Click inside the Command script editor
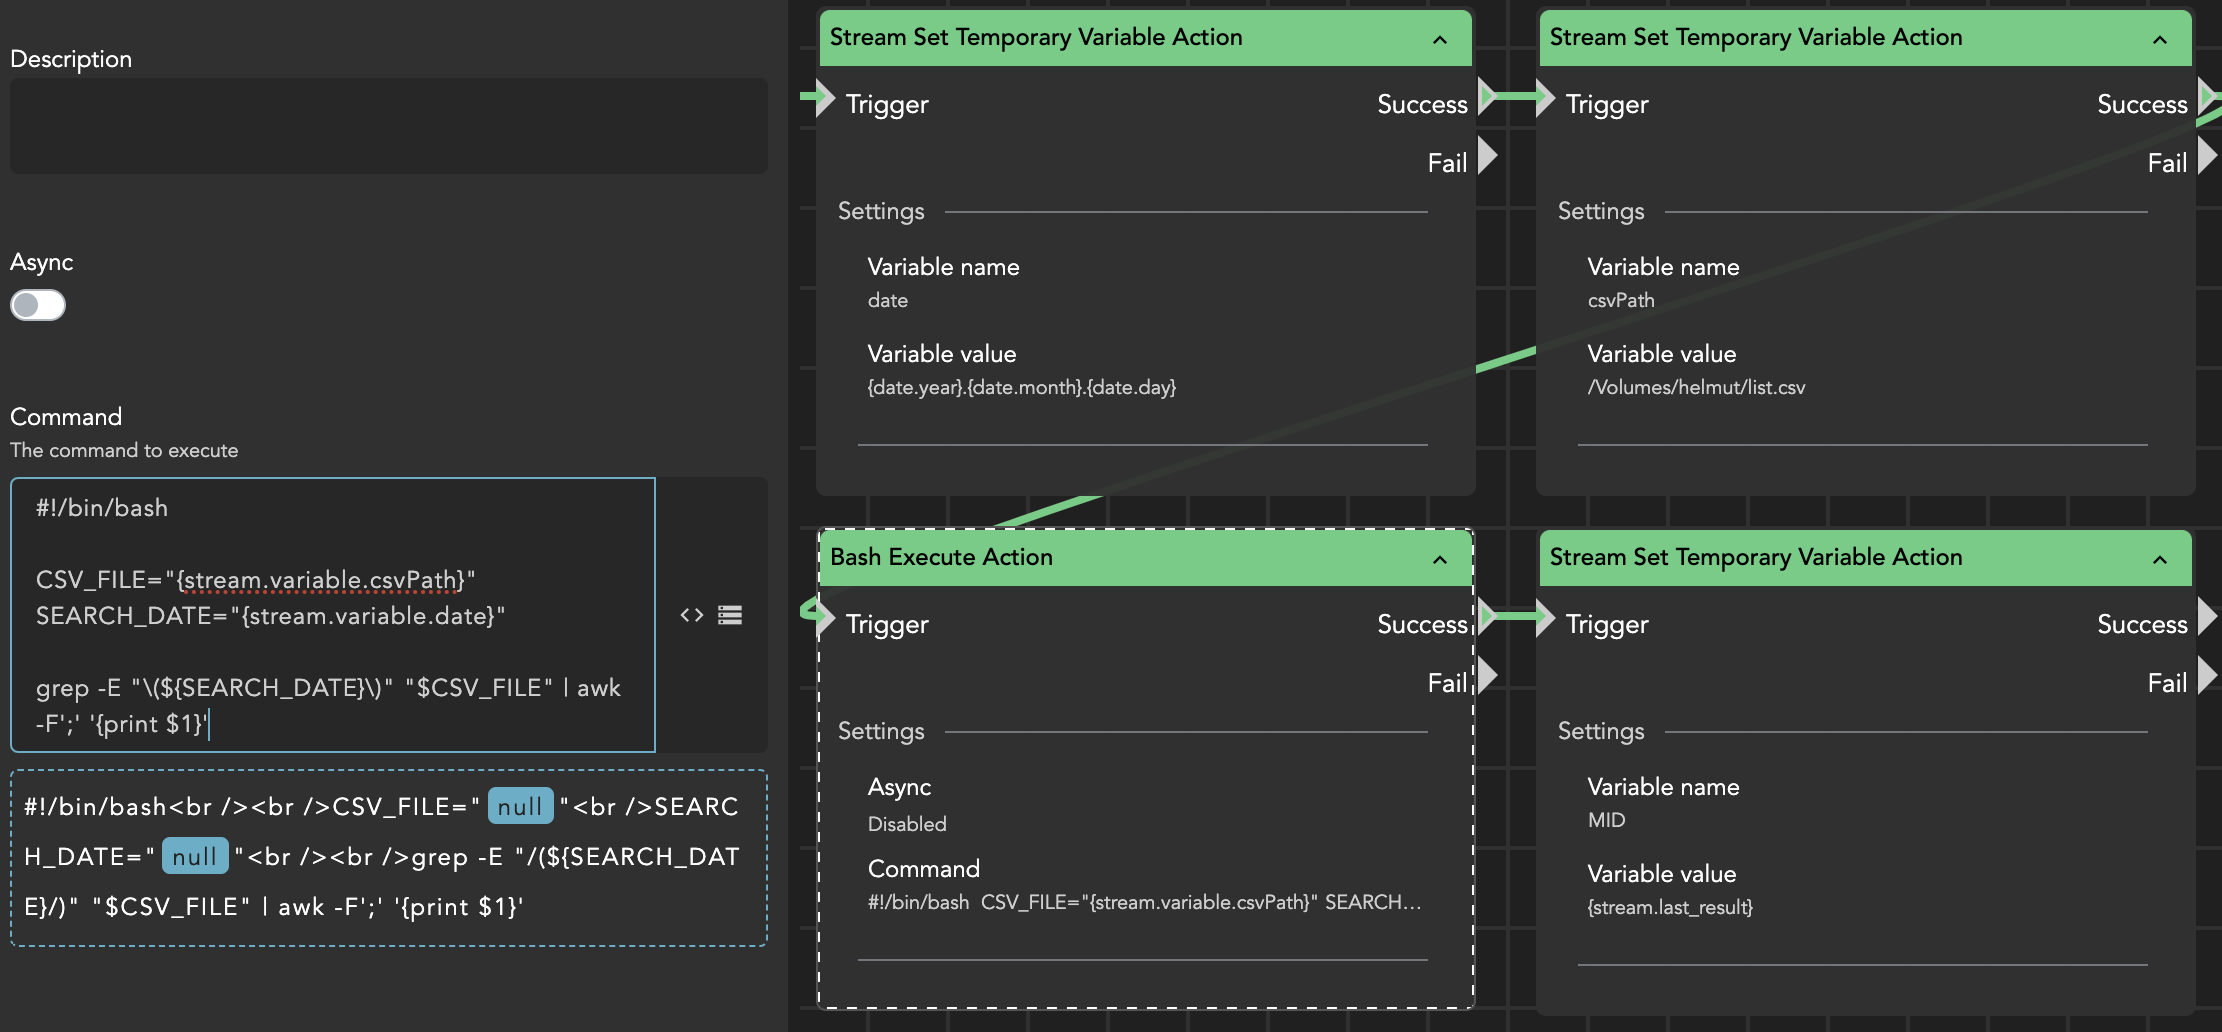 point(332,614)
